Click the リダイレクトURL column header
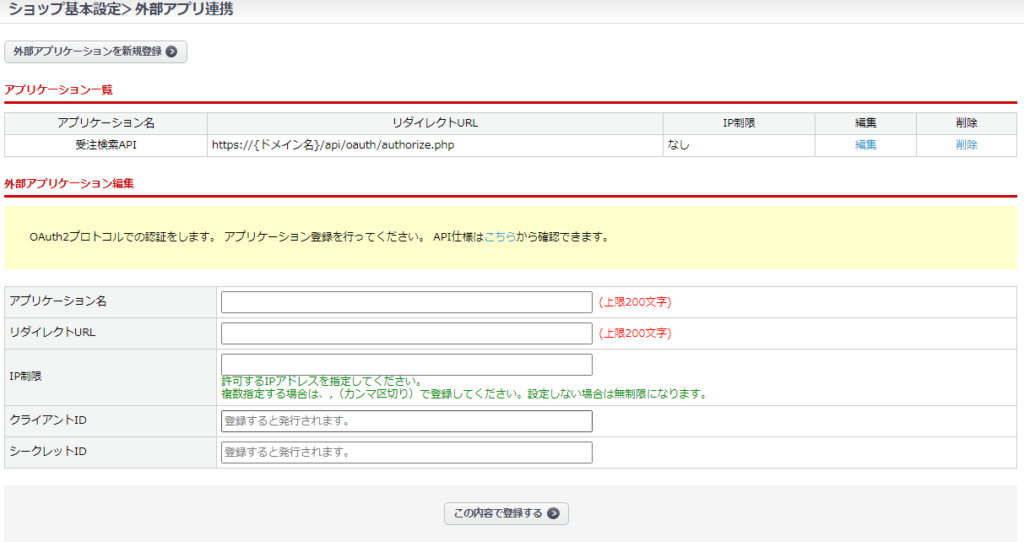The width and height of the screenshot is (1024, 542). 435,123
